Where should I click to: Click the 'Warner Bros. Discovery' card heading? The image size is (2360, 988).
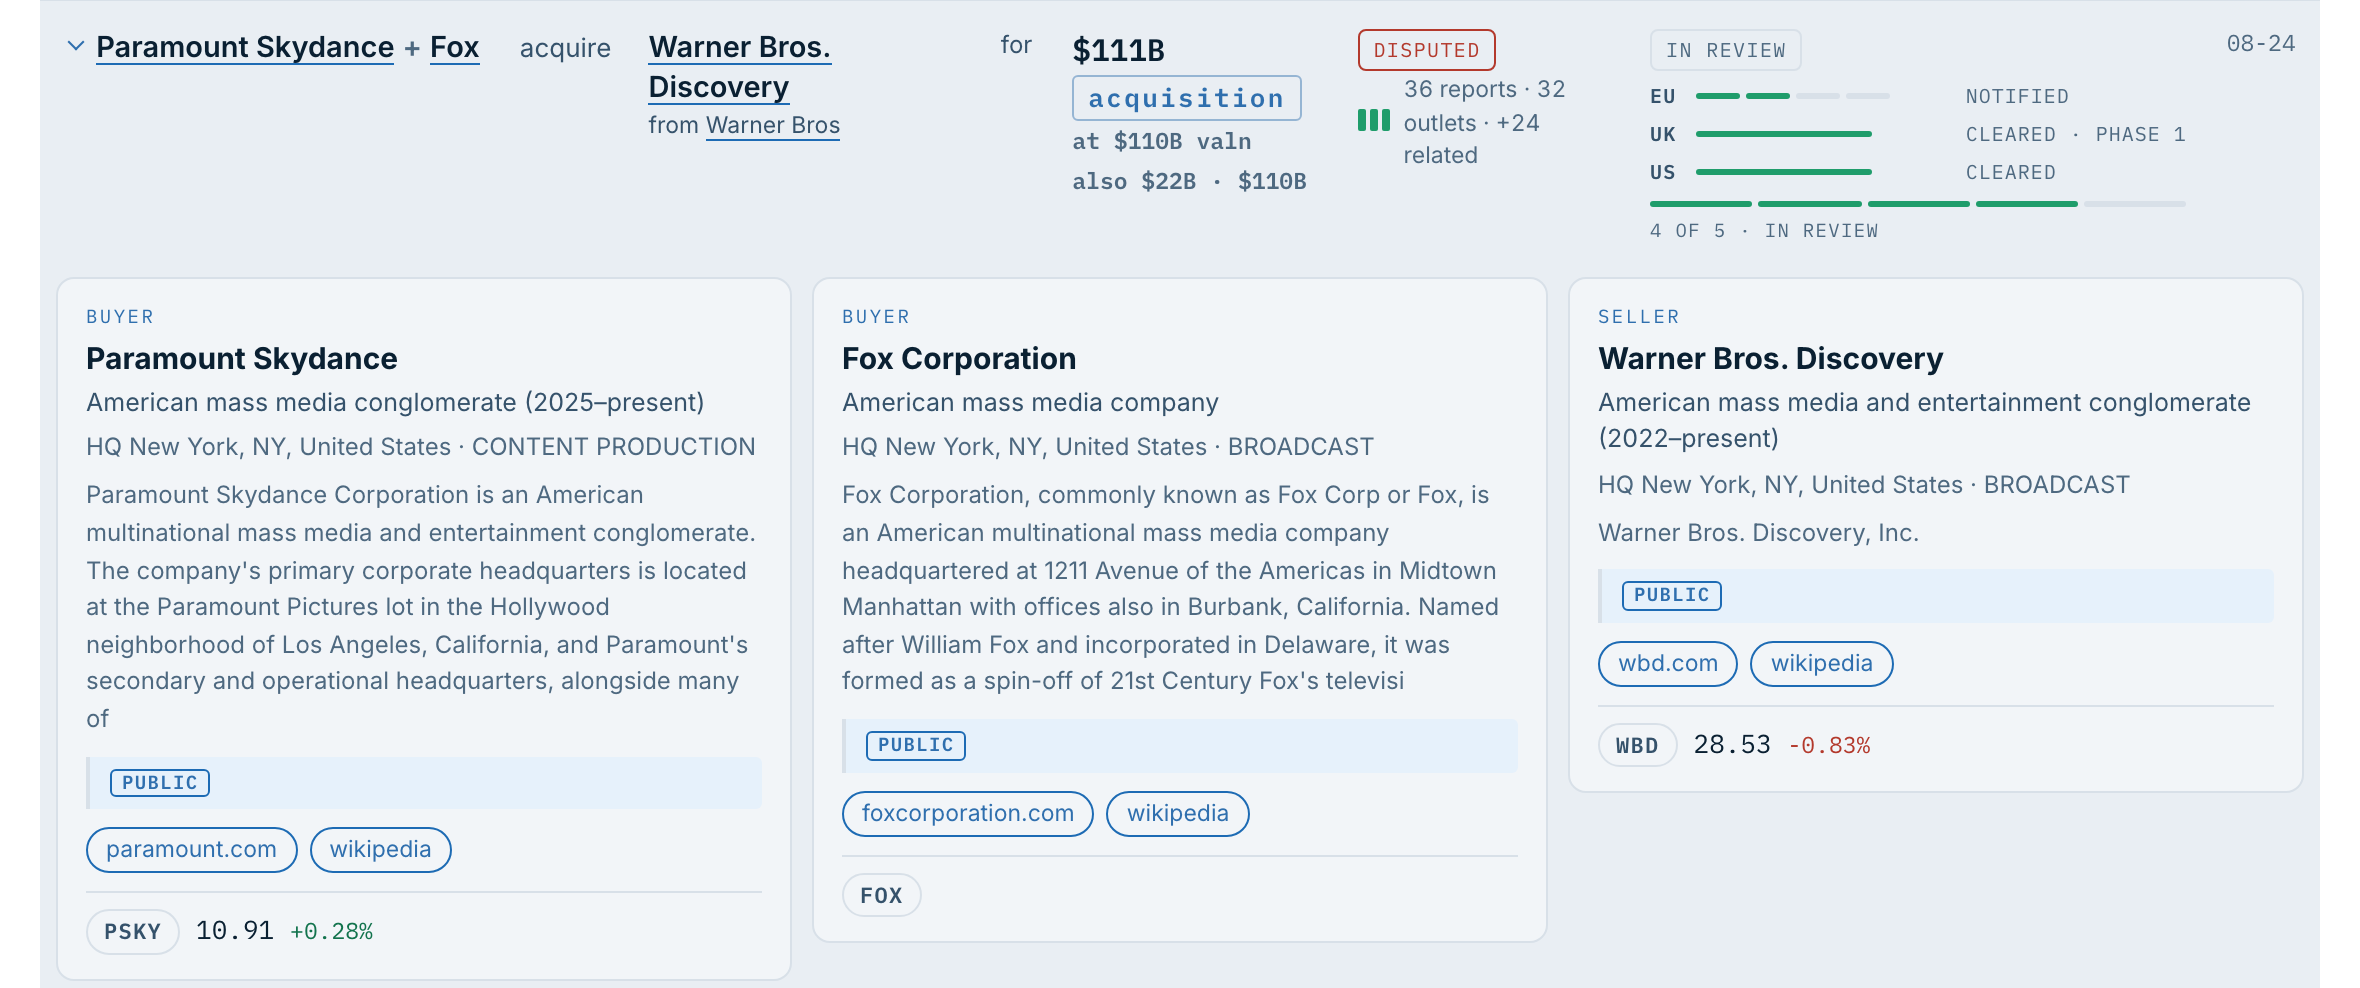(1770, 359)
